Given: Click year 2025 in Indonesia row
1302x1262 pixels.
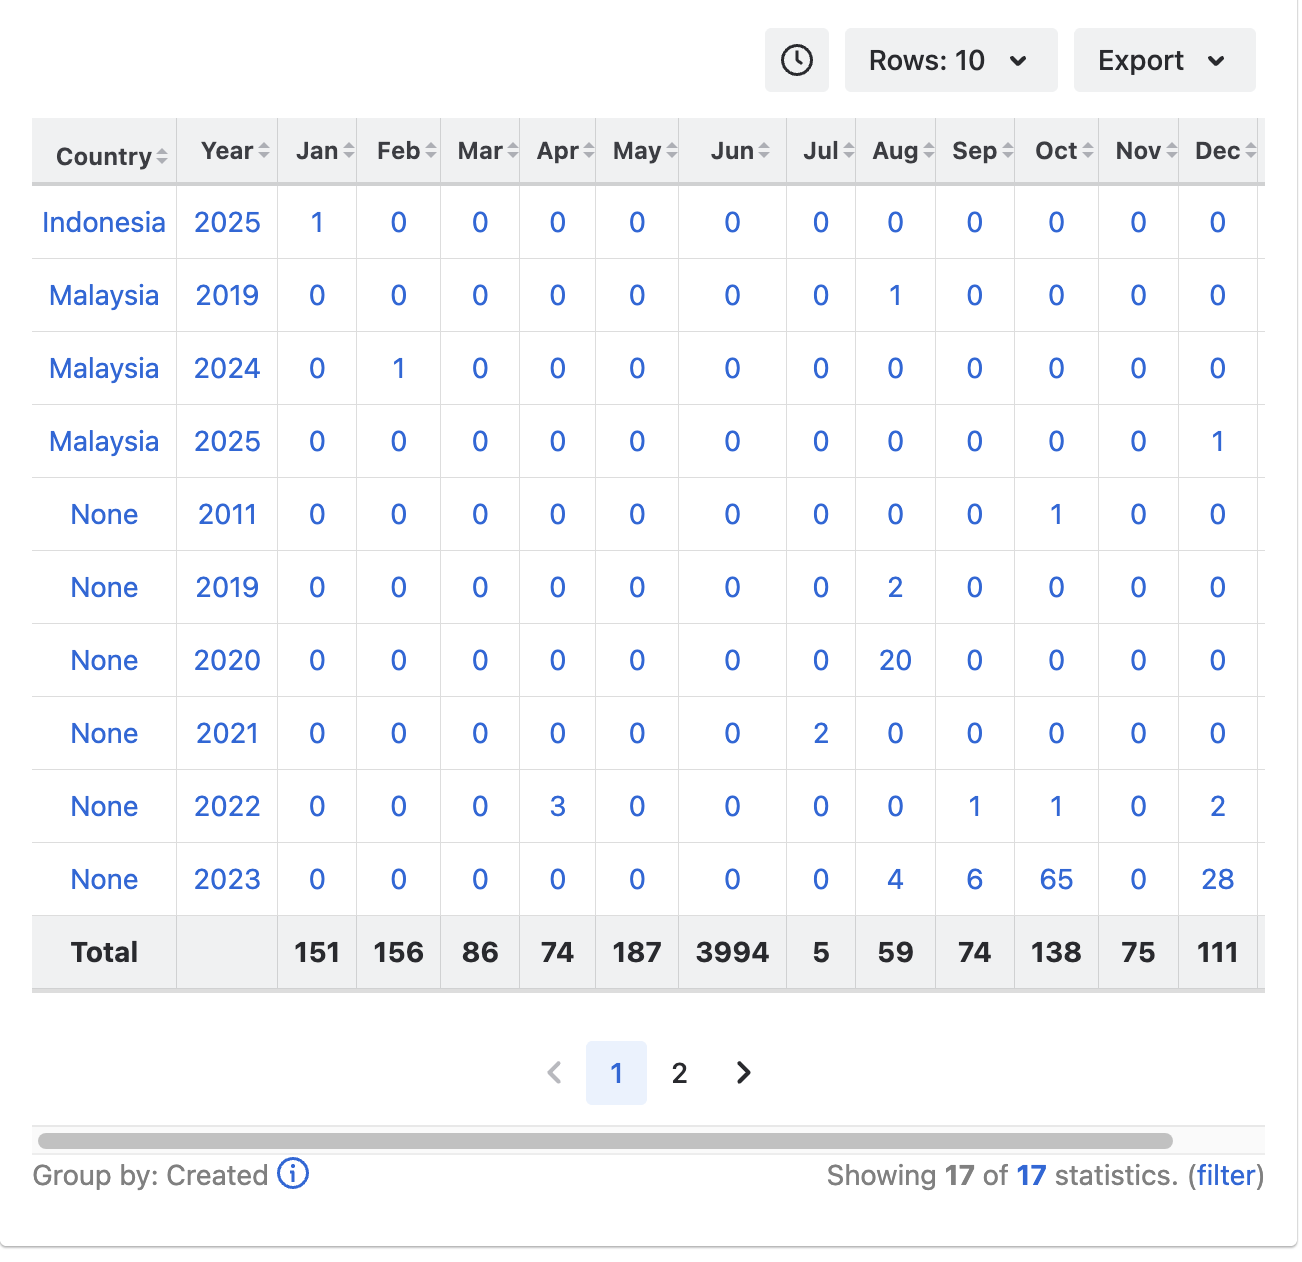Looking at the screenshot, I should pyautogui.click(x=227, y=222).
